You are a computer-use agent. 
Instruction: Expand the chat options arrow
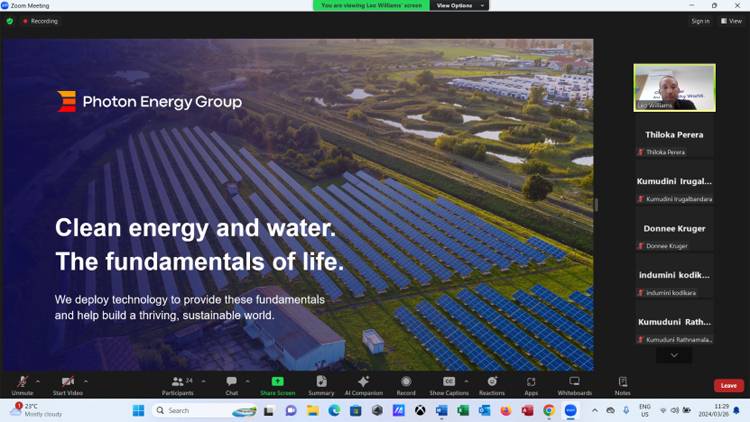pos(247,381)
